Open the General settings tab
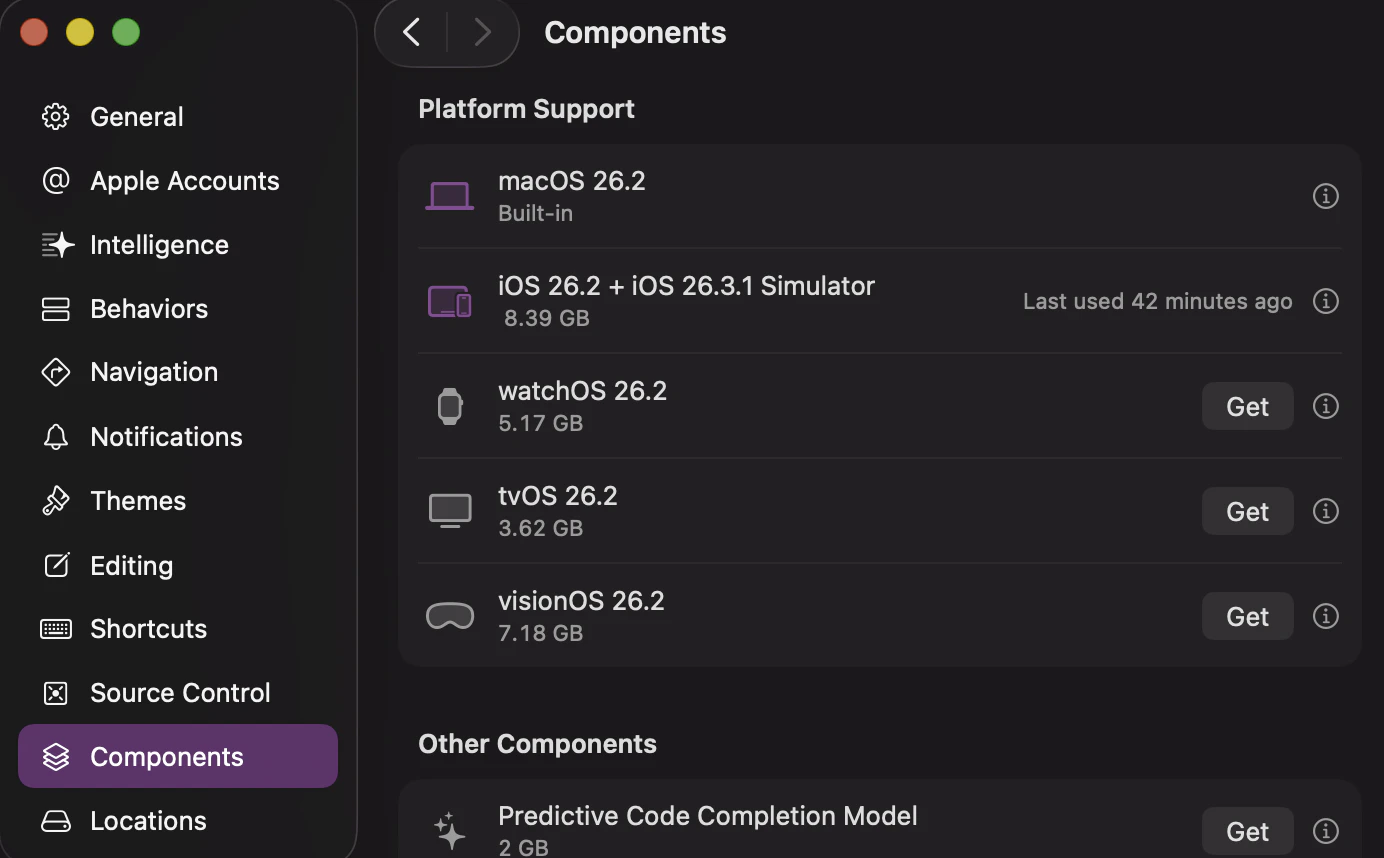1384x858 pixels. pyautogui.click(x=178, y=117)
